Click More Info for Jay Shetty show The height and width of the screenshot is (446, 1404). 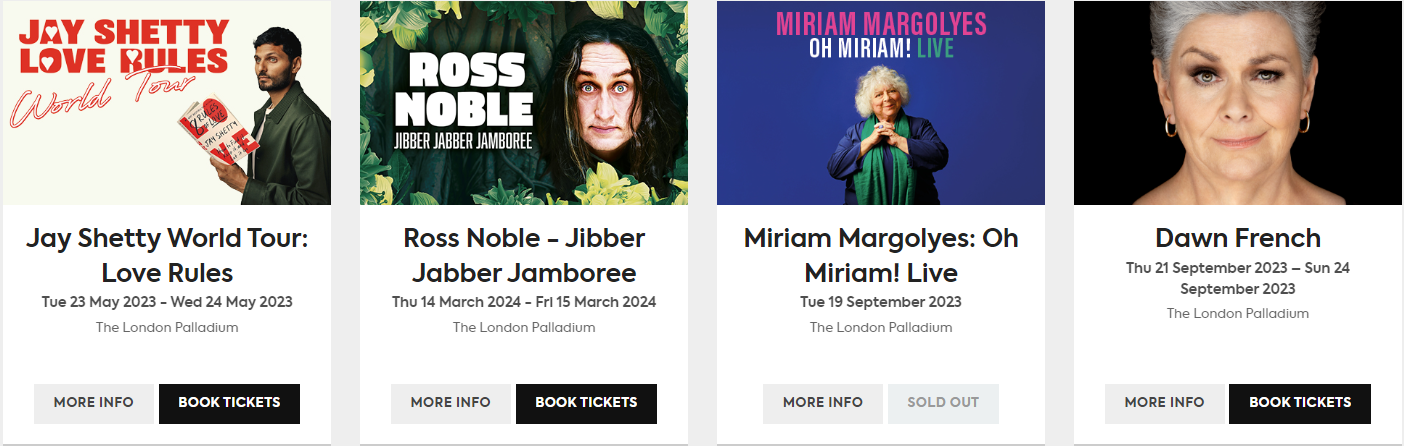click(x=94, y=403)
